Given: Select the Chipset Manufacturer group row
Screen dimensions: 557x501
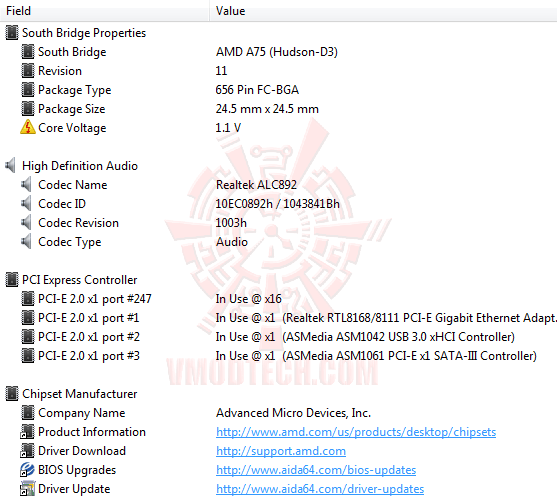Looking at the screenshot, I should (80, 394).
